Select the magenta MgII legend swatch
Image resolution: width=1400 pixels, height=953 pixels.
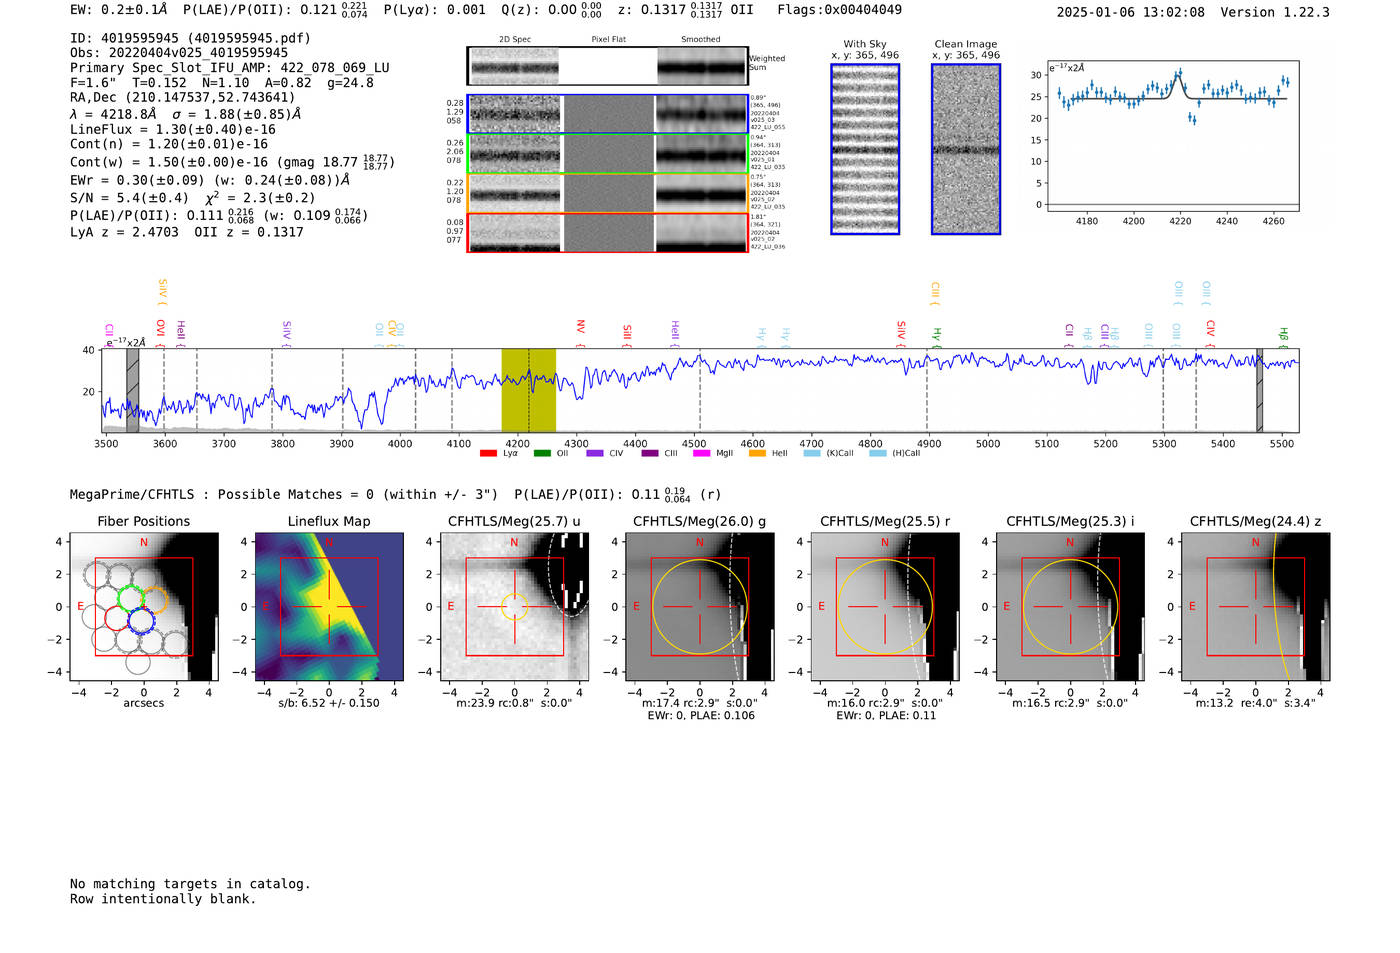(x=701, y=453)
